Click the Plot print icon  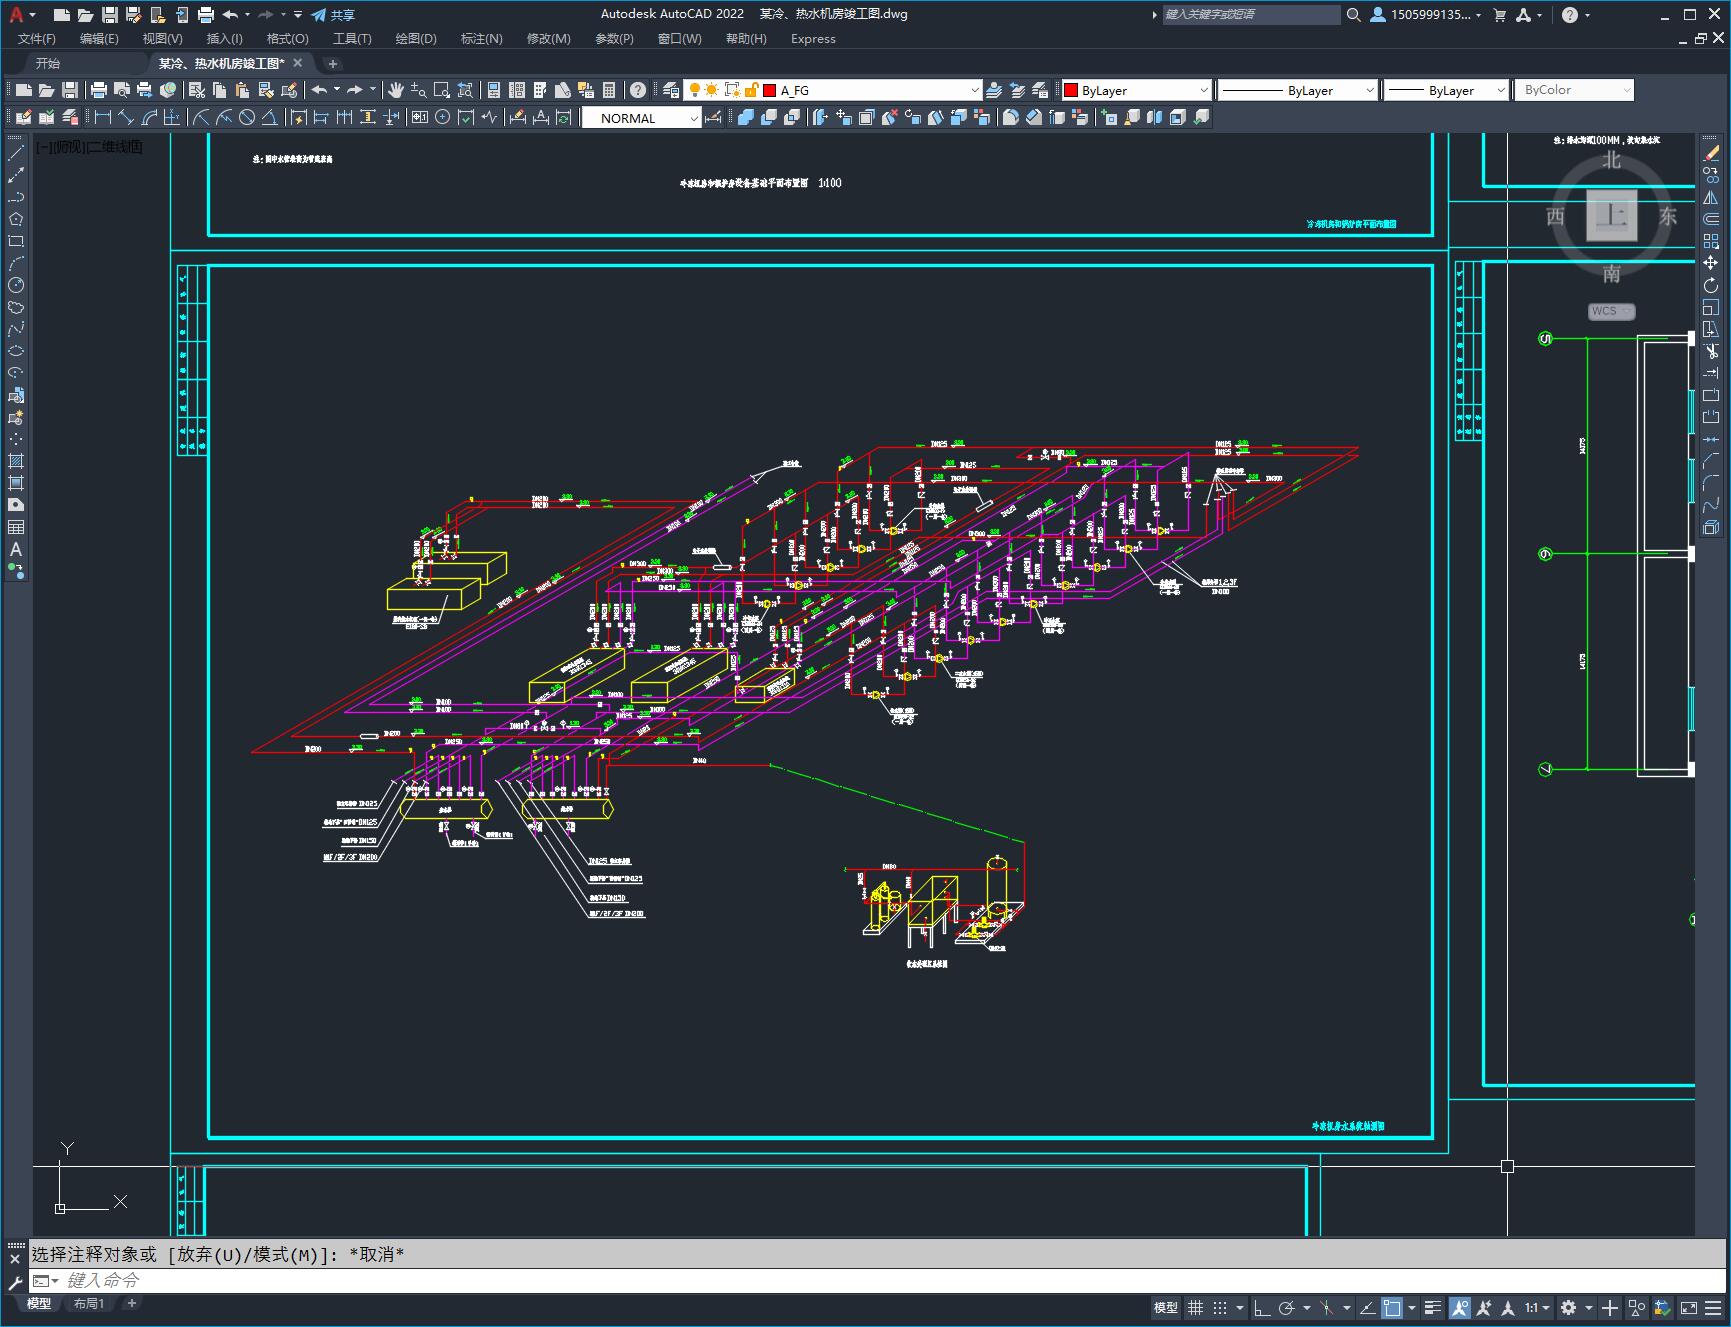(98, 90)
